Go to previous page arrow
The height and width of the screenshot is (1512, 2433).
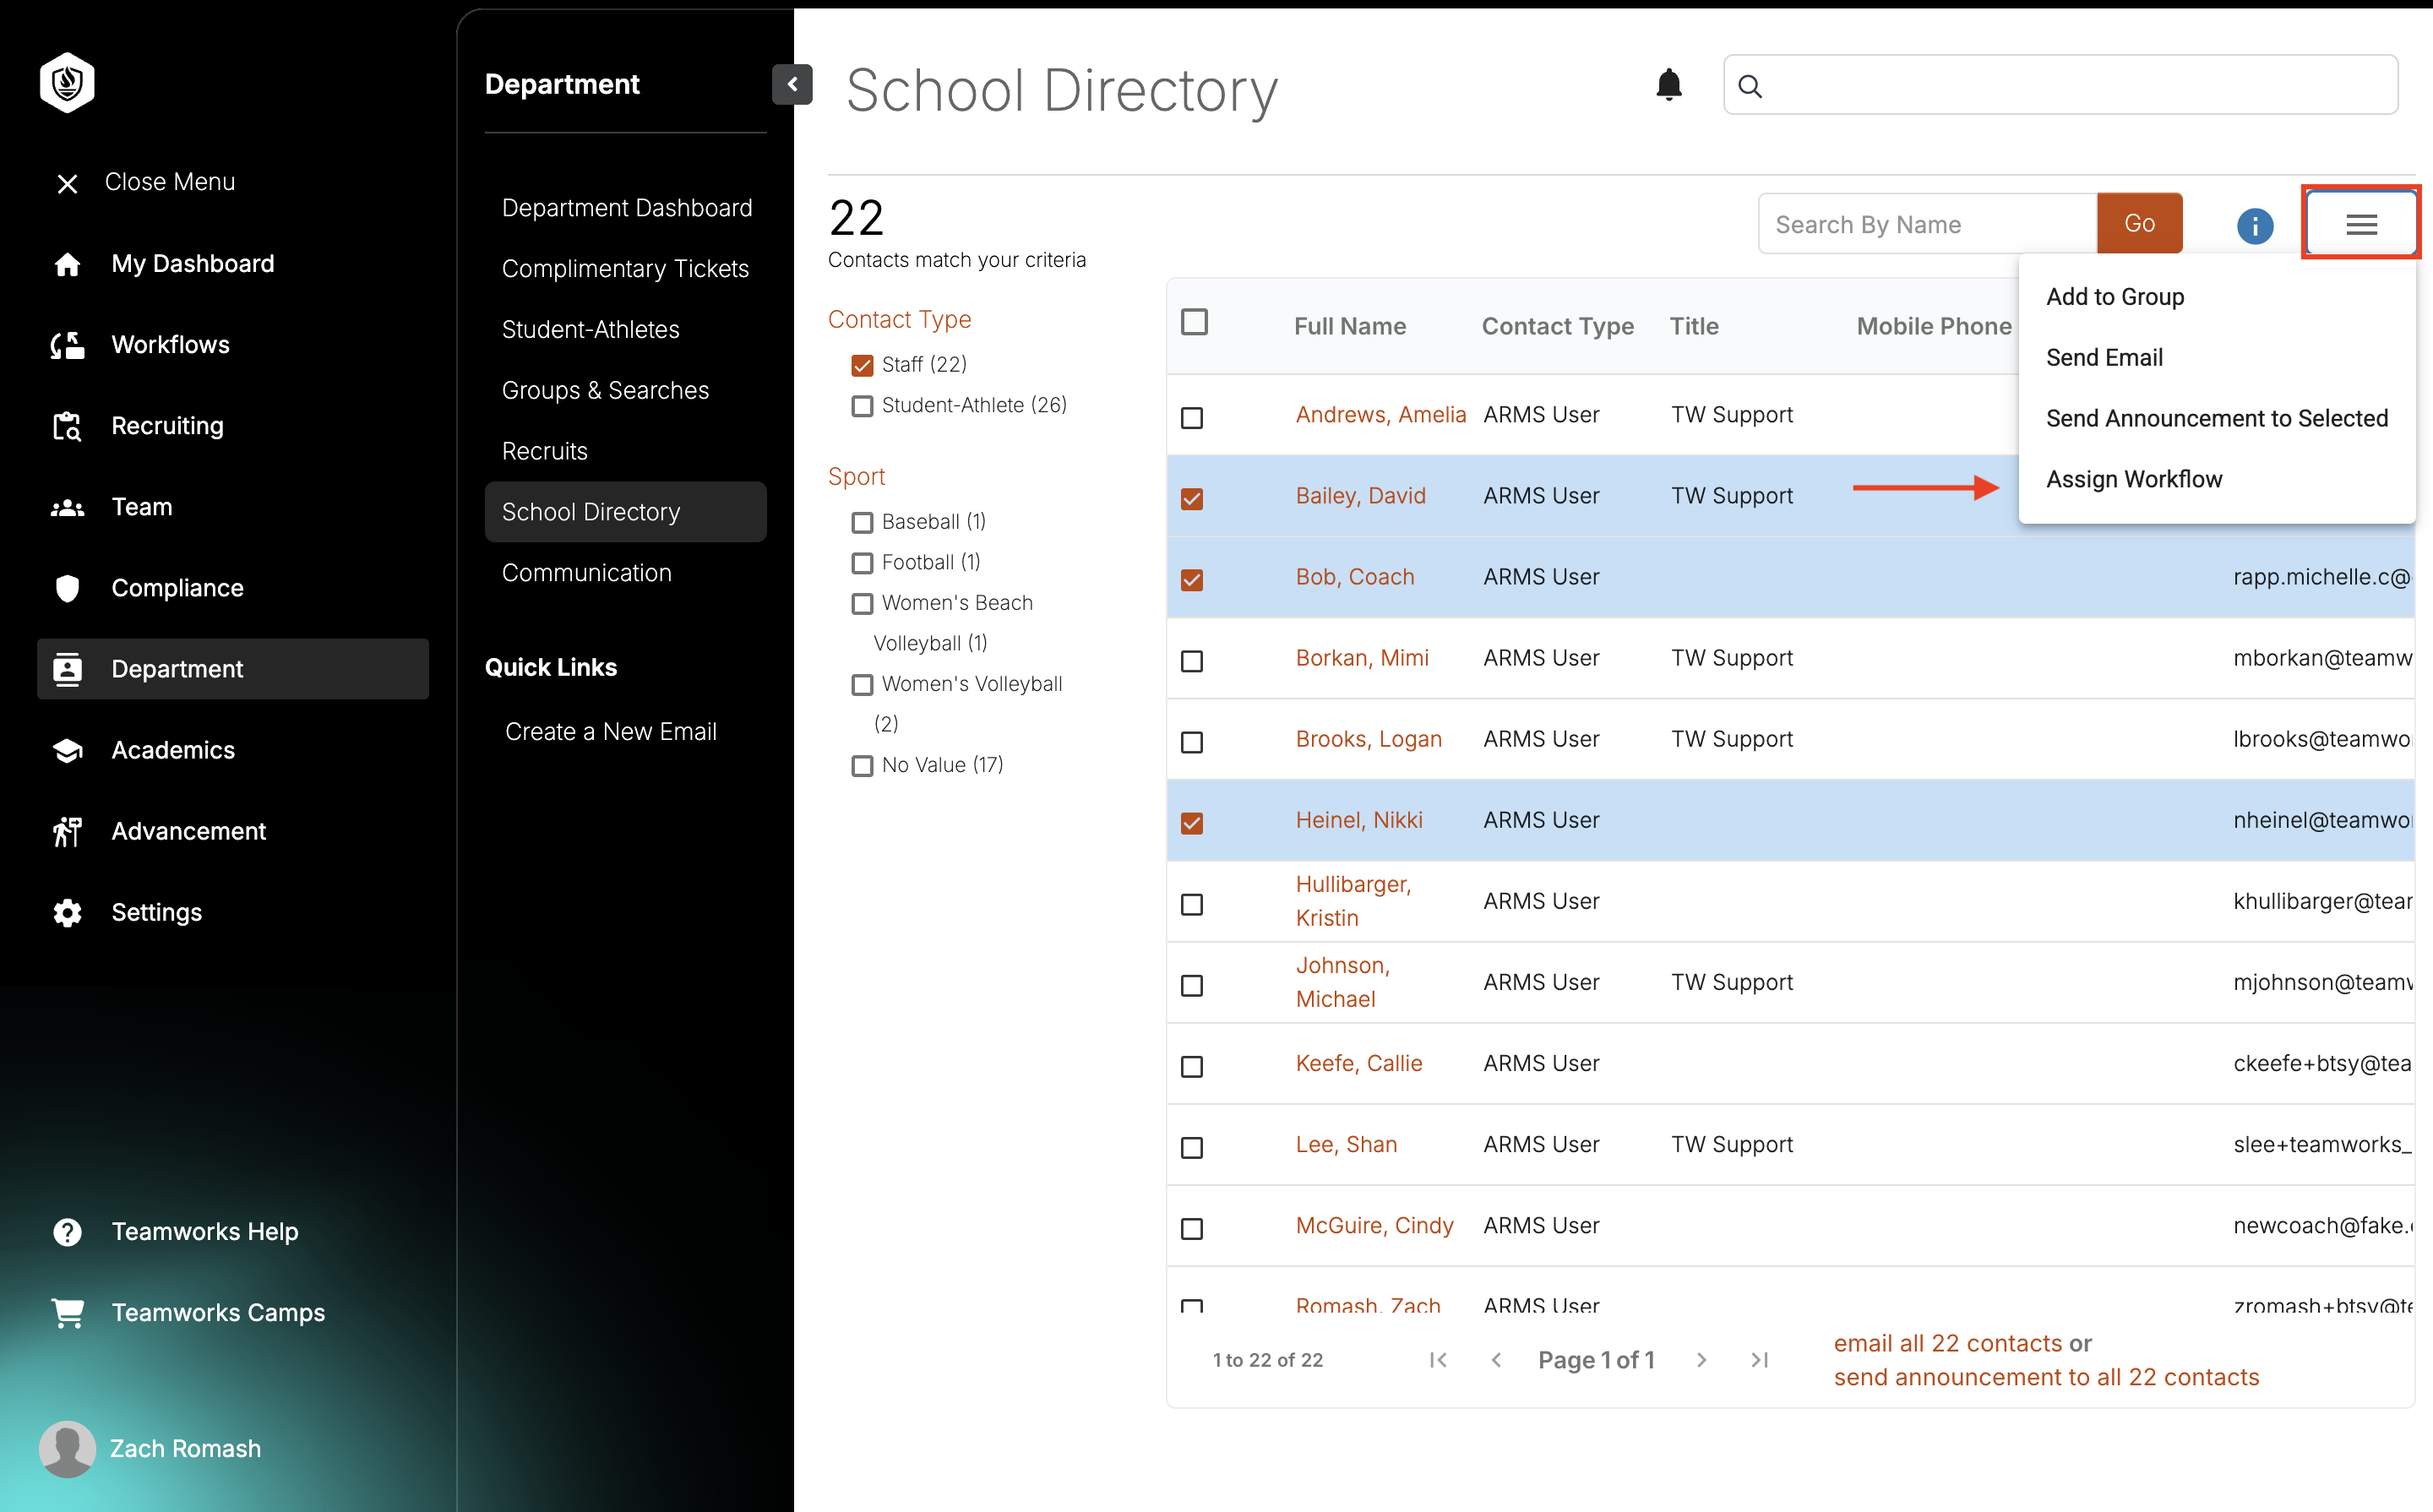click(x=1496, y=1360)
